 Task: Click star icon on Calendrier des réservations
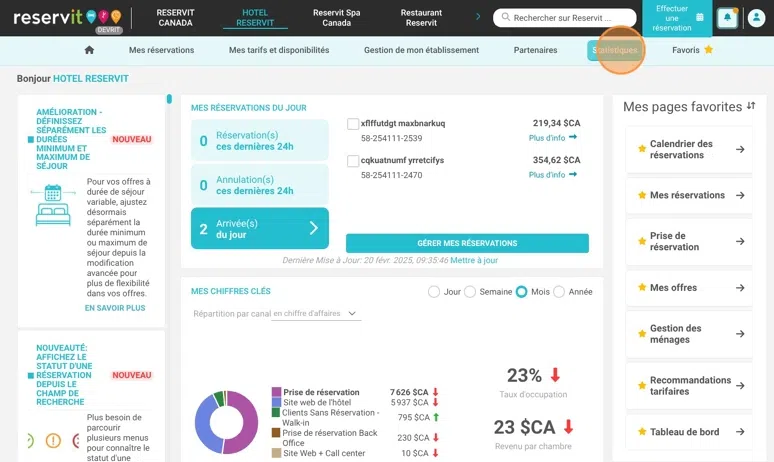642,149
